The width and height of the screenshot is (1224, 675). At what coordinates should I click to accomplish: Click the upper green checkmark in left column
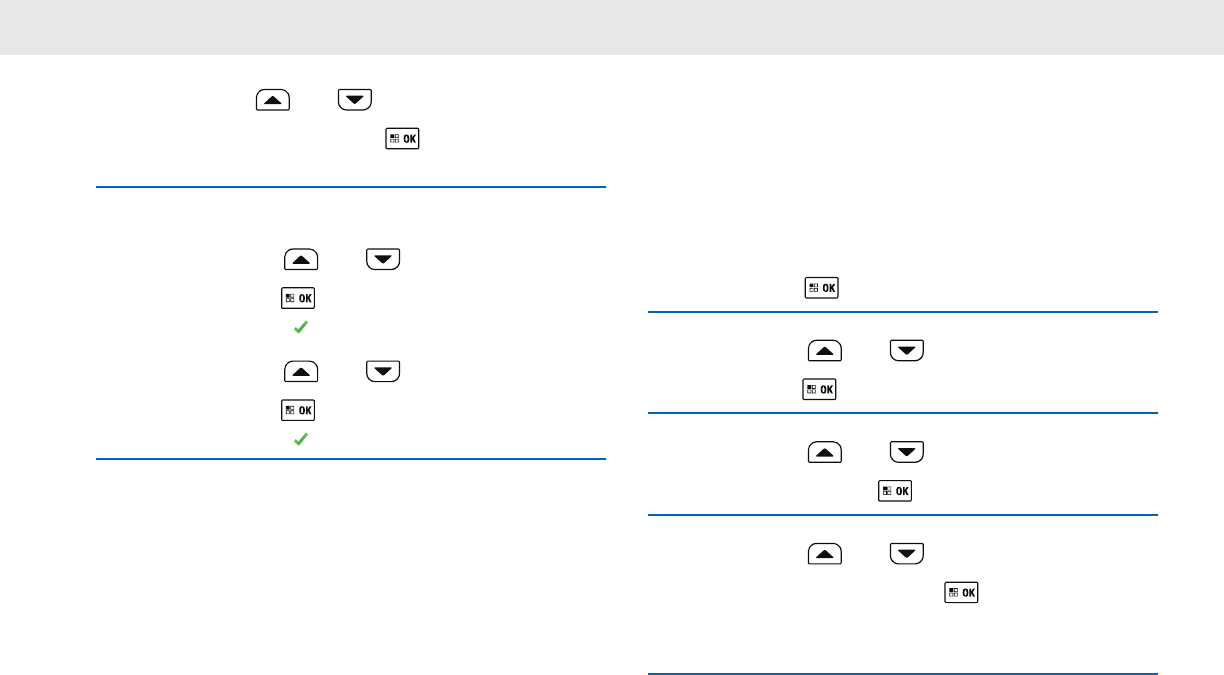pos(299,328)
